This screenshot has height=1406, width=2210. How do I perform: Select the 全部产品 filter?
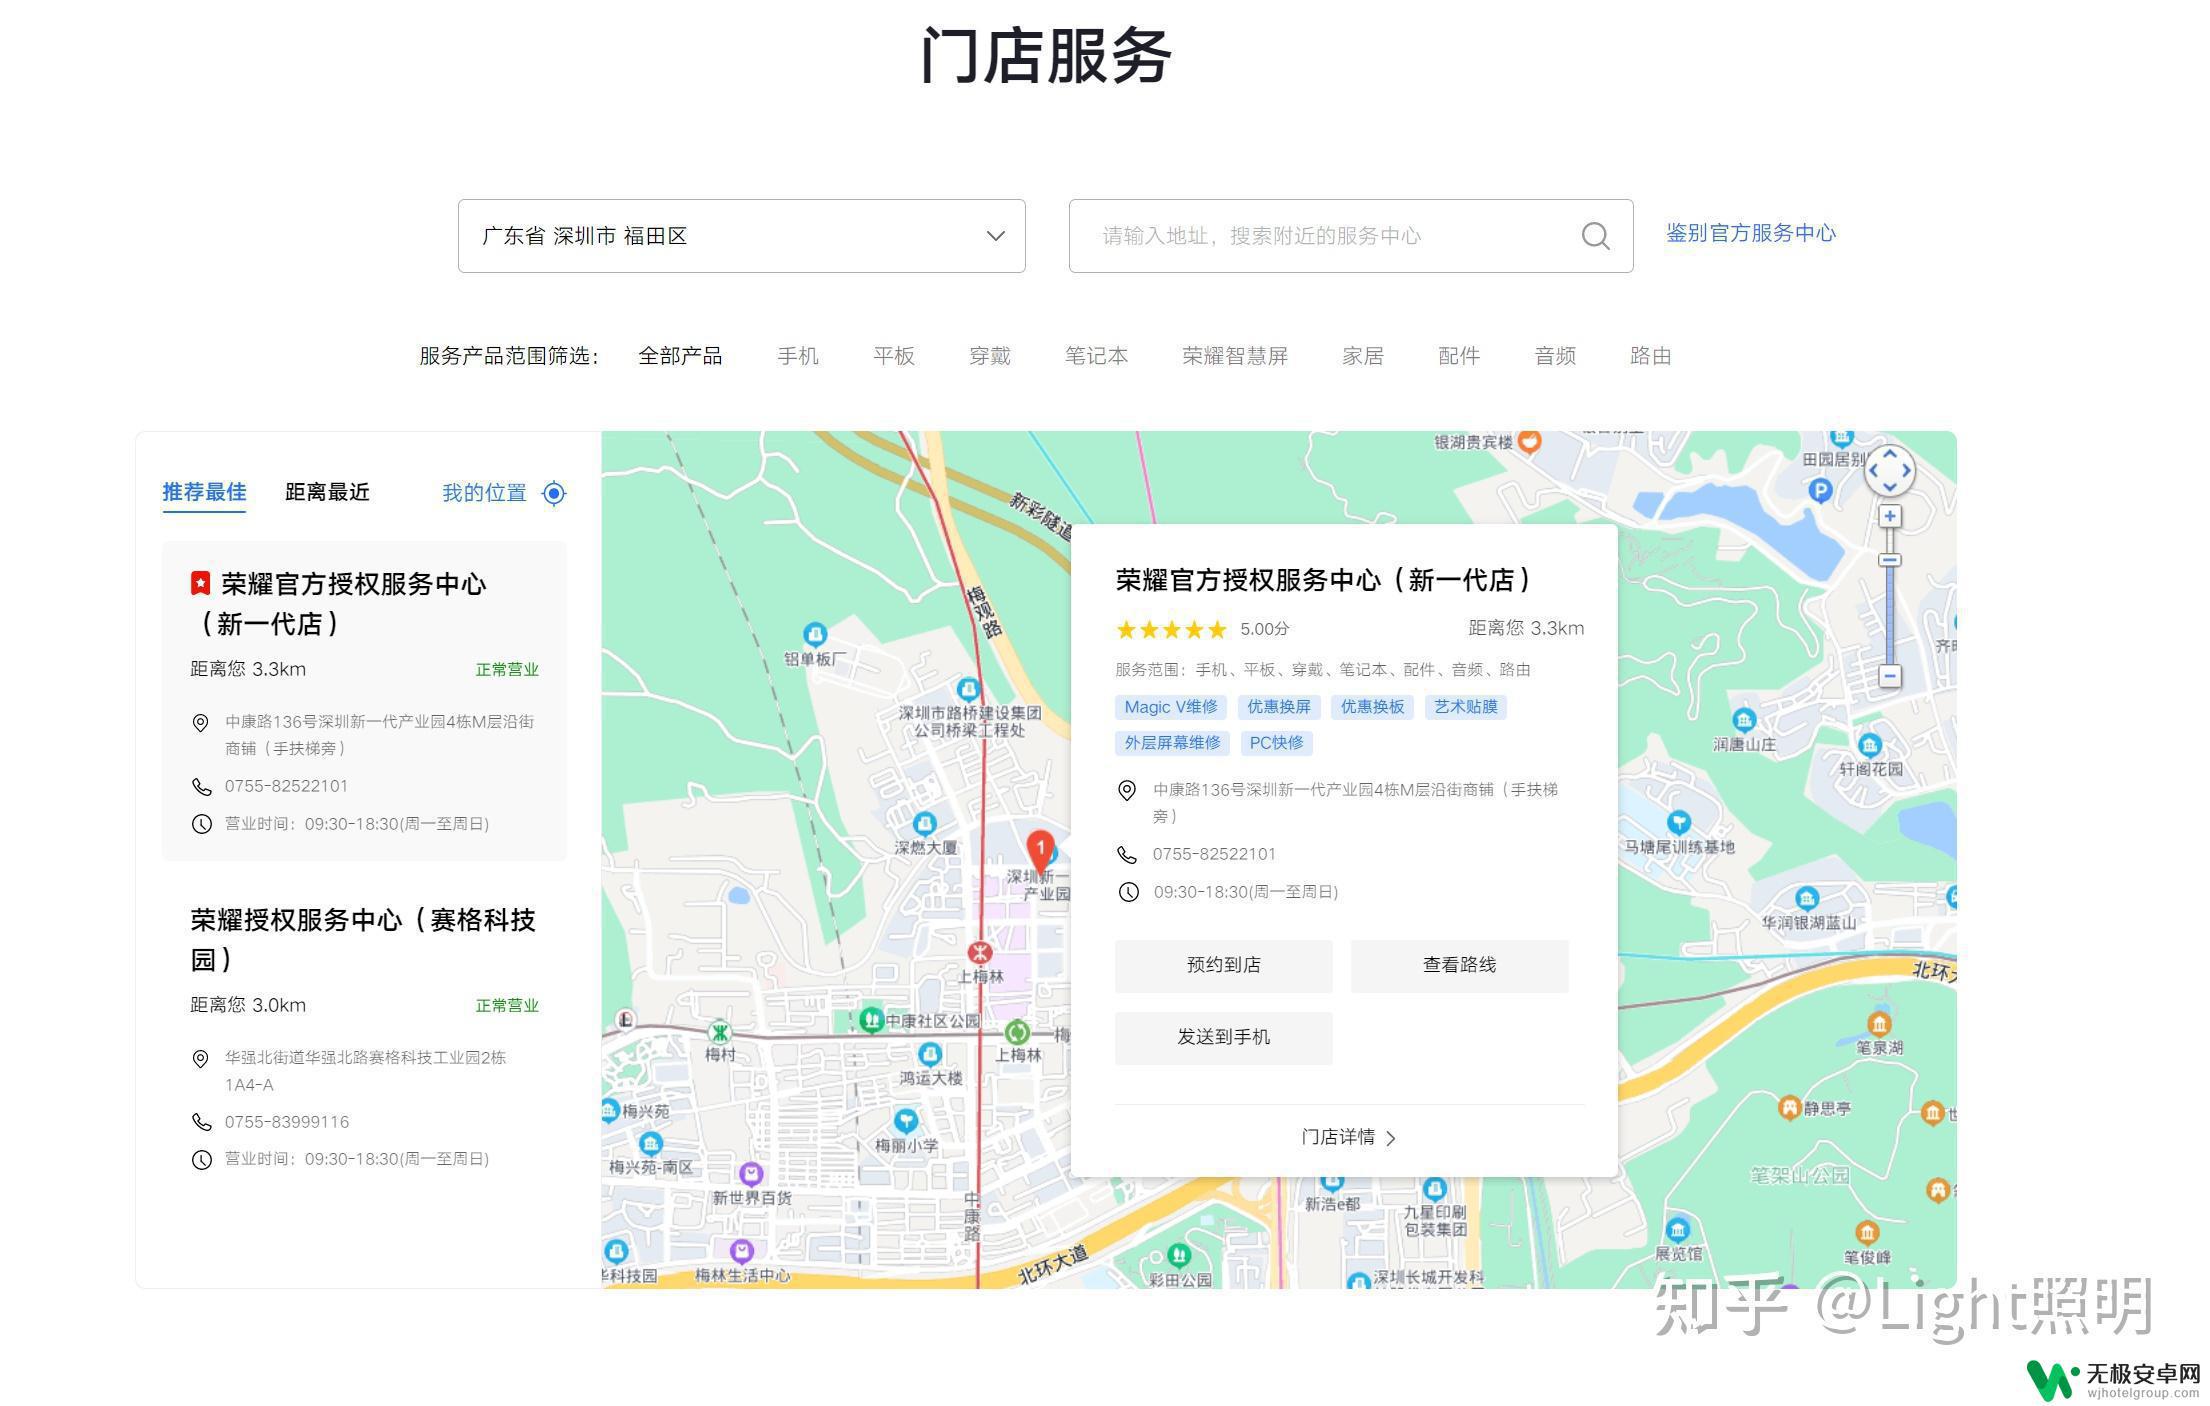(x=680, y=356)
